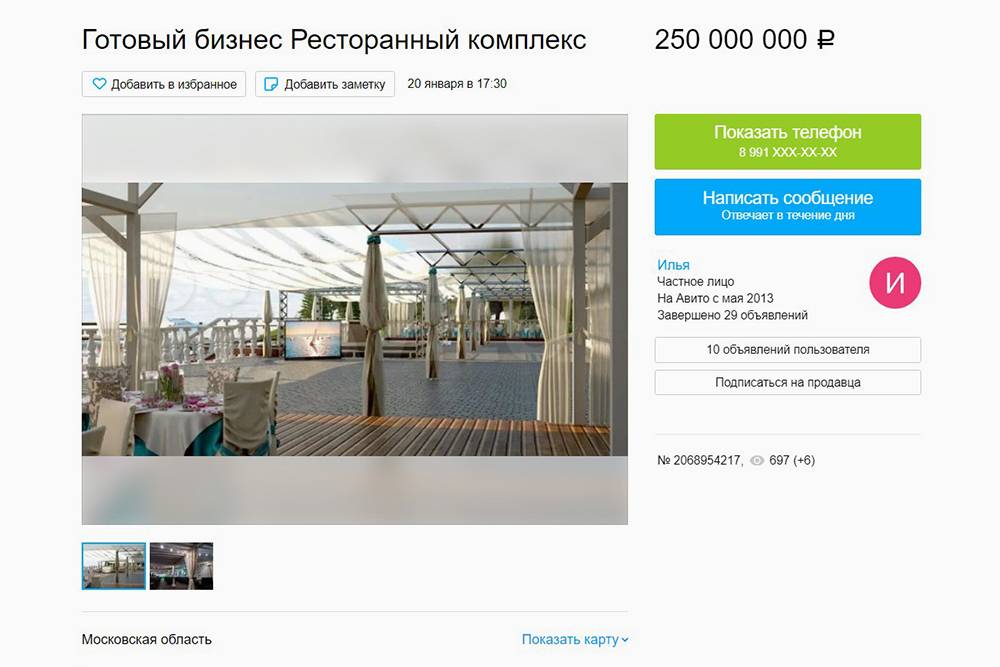Reveal phone number with Показать телефон

coord(788,142)
